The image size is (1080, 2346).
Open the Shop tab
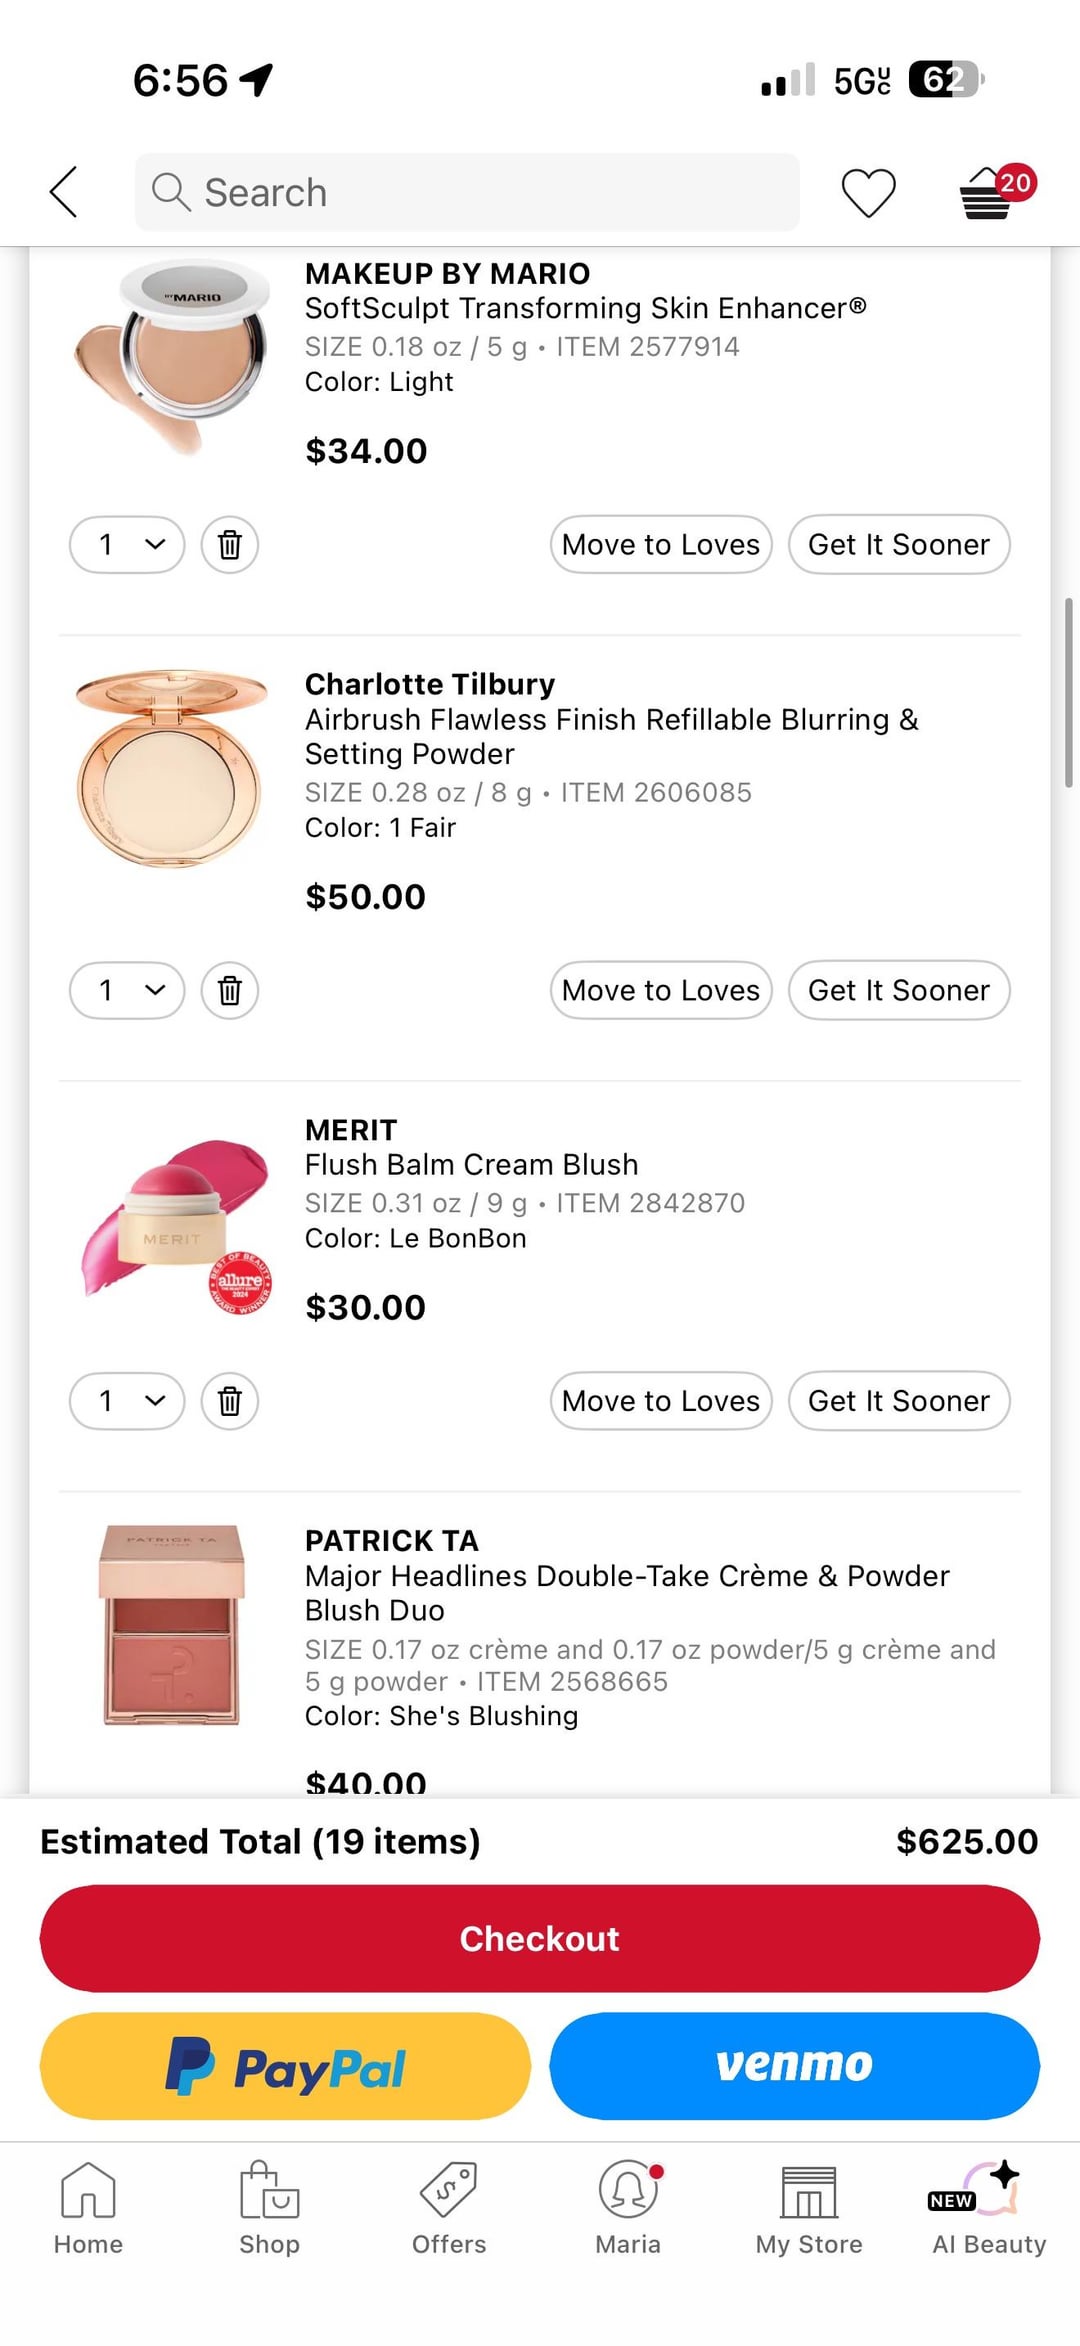pyautogui.click(x=269, y=2210)
